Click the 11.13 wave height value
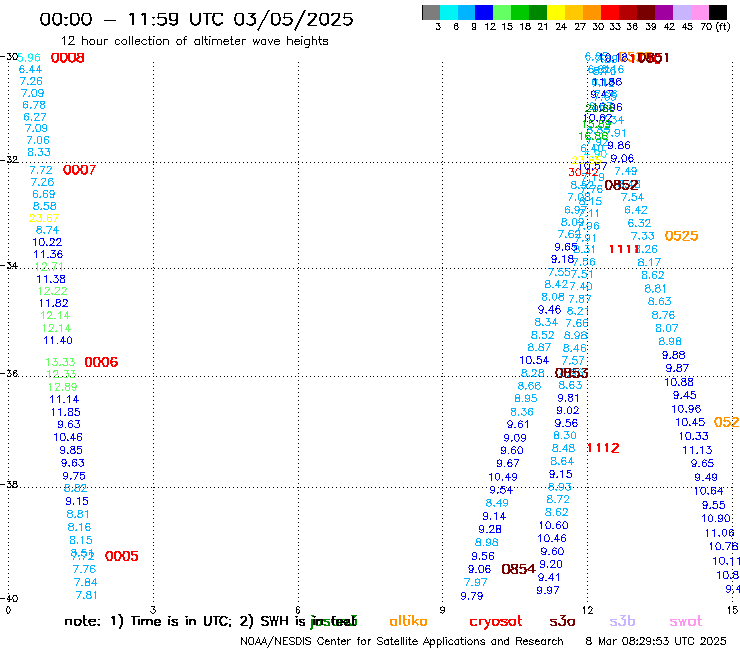This screenshot has width=740, height=650. click(698, 450)
